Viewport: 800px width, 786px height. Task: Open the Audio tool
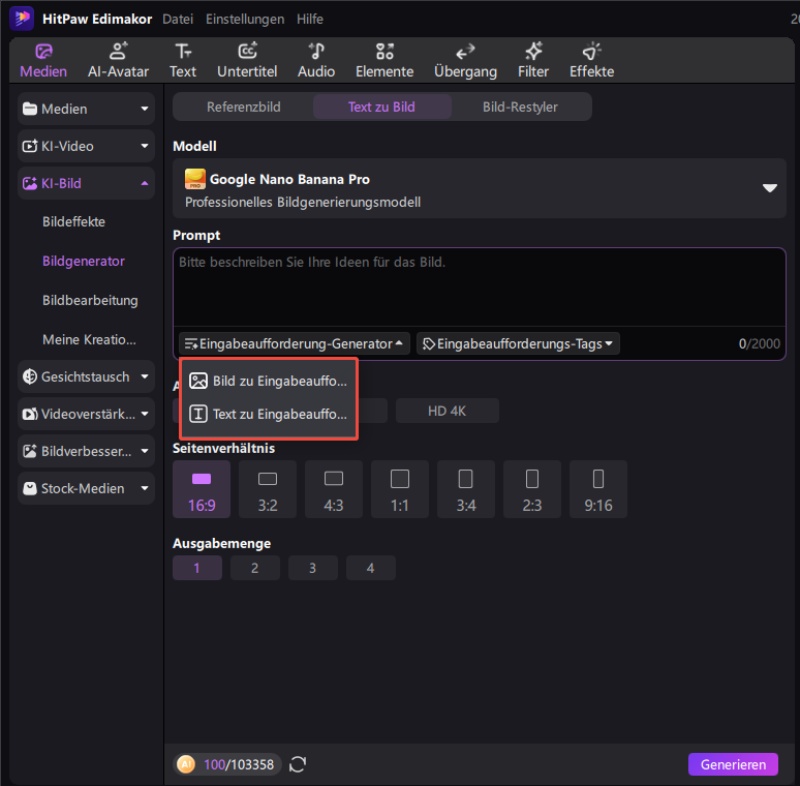[x=316, y=61]
